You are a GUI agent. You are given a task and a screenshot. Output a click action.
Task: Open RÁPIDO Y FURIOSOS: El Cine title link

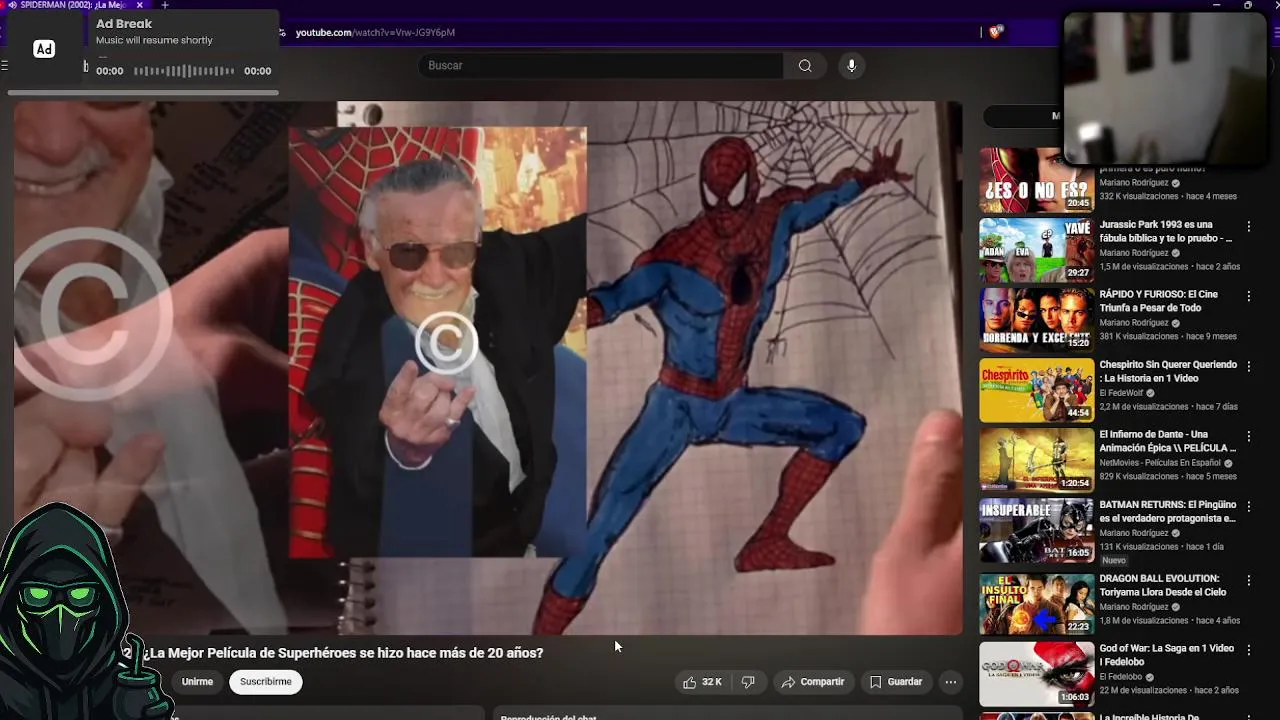click(1159, 302)
